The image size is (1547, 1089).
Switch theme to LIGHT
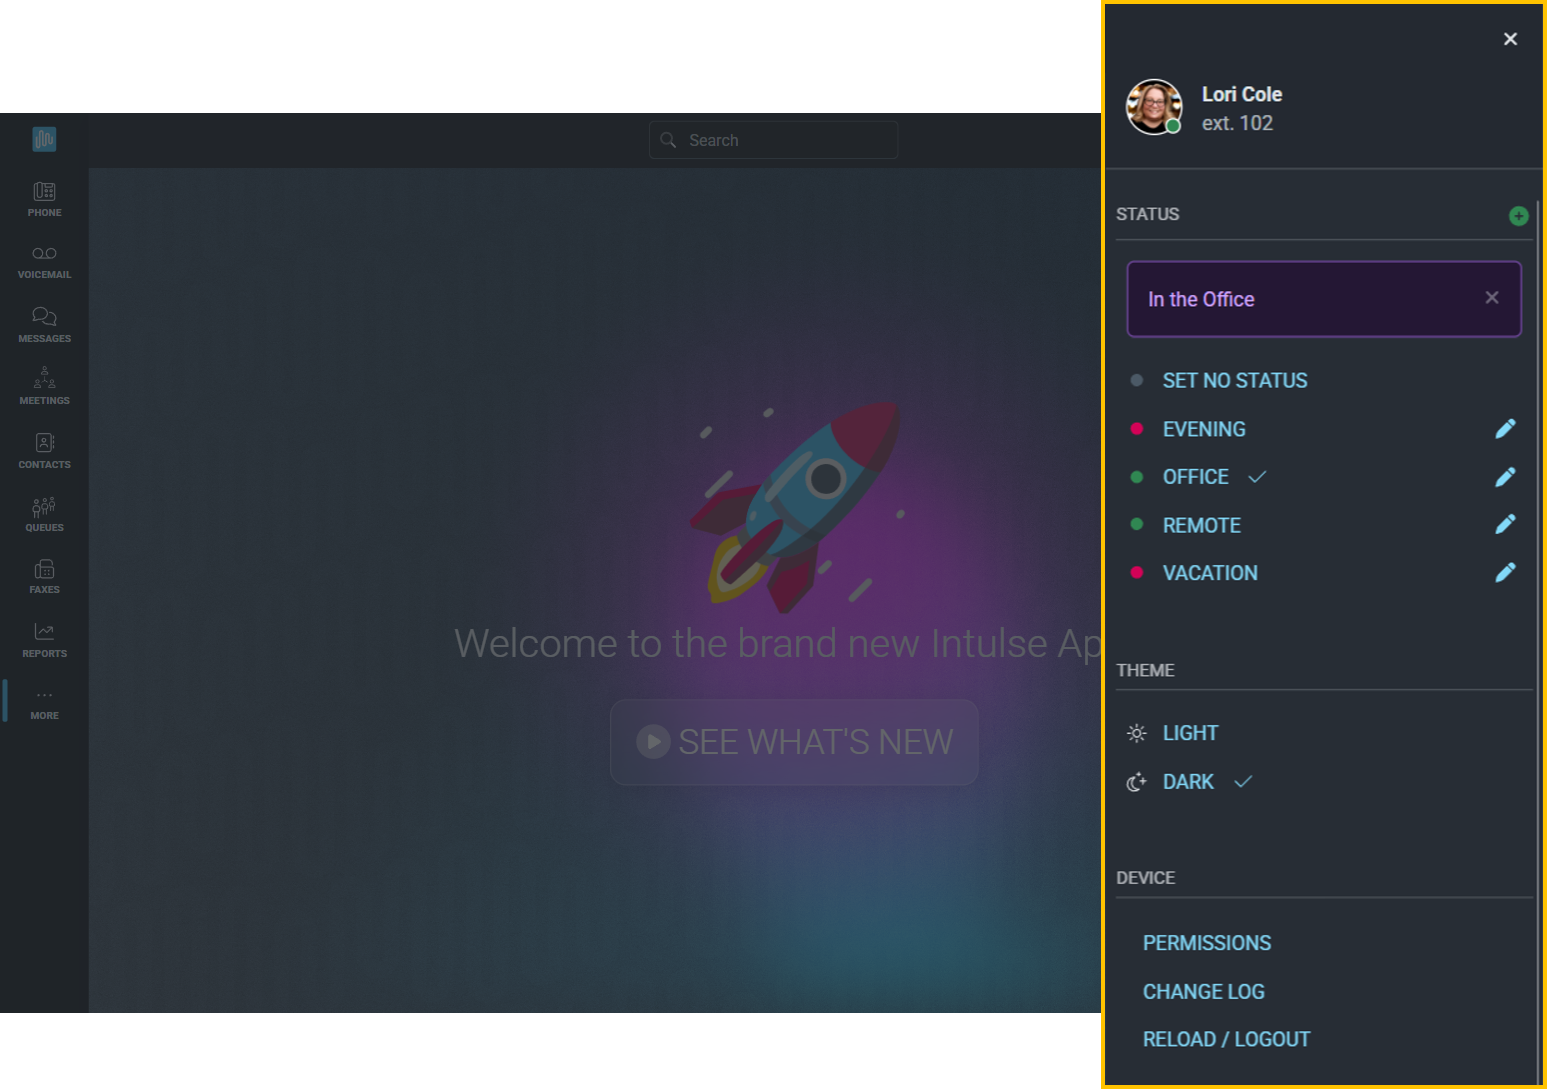pos(1190,732)
